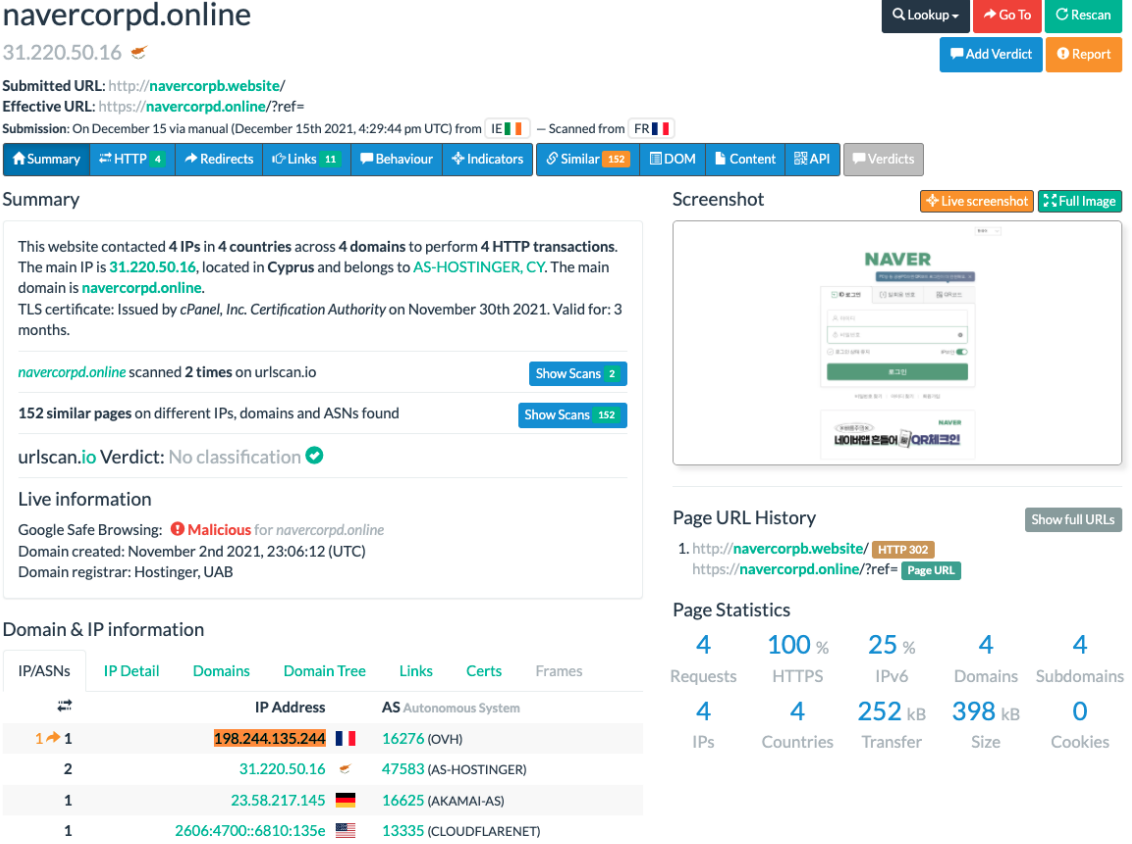Click the green verdict checkmark icon
The width and height of the screenshot is (1132, 844).
(x=314, y=456)
